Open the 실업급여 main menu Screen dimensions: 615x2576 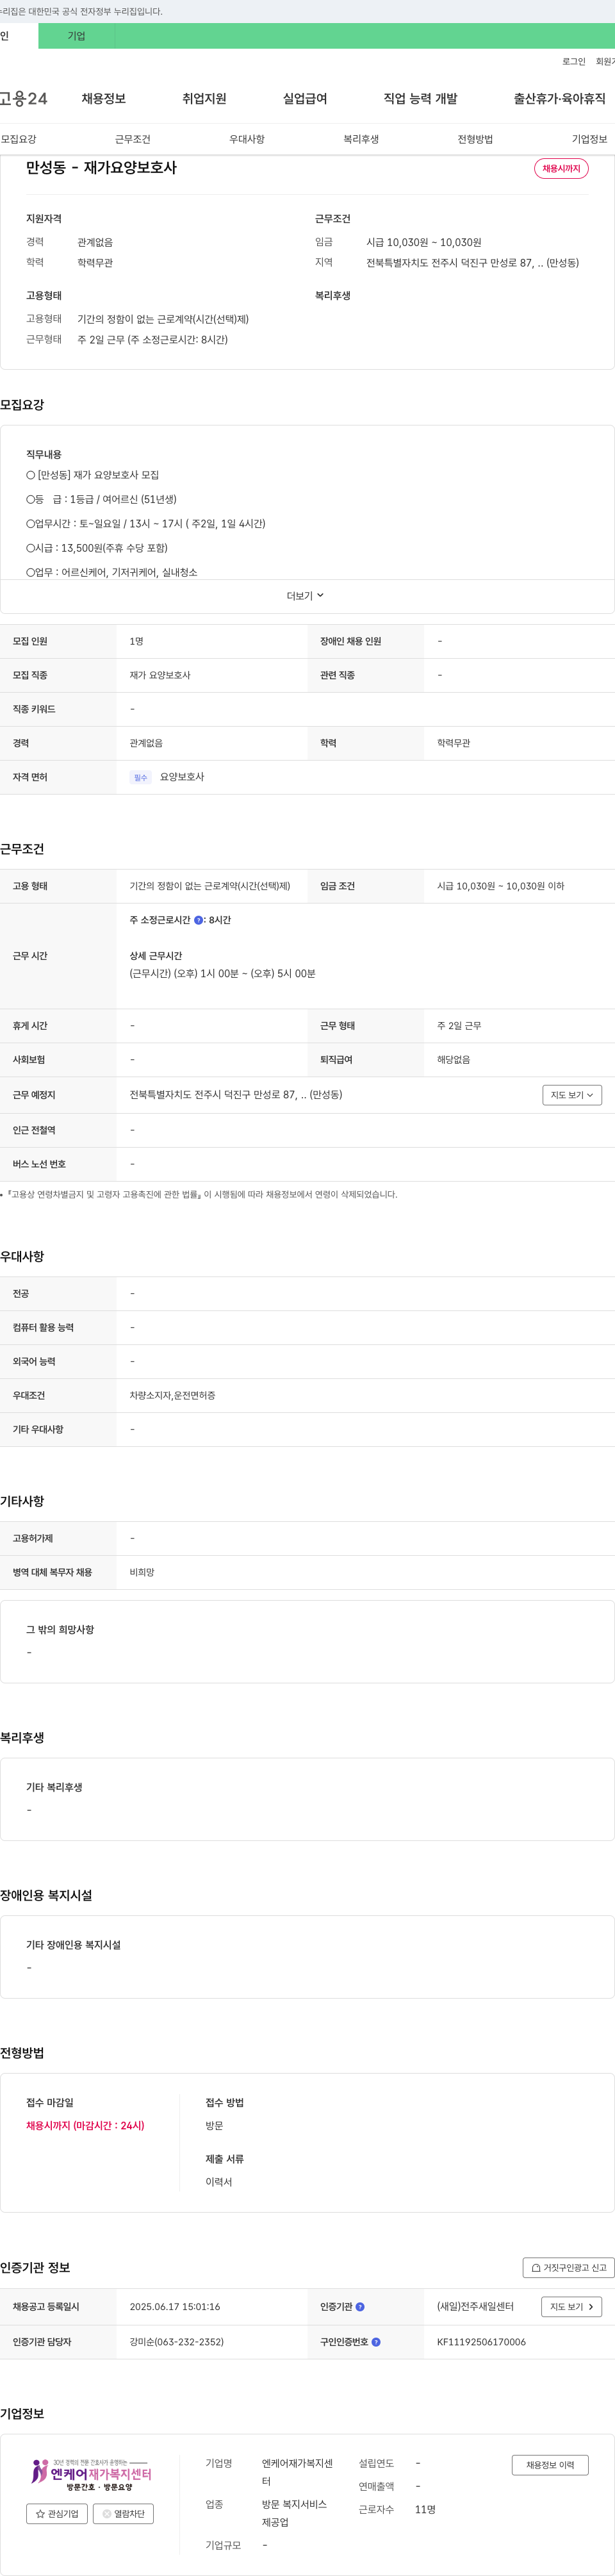click(305, 99)
